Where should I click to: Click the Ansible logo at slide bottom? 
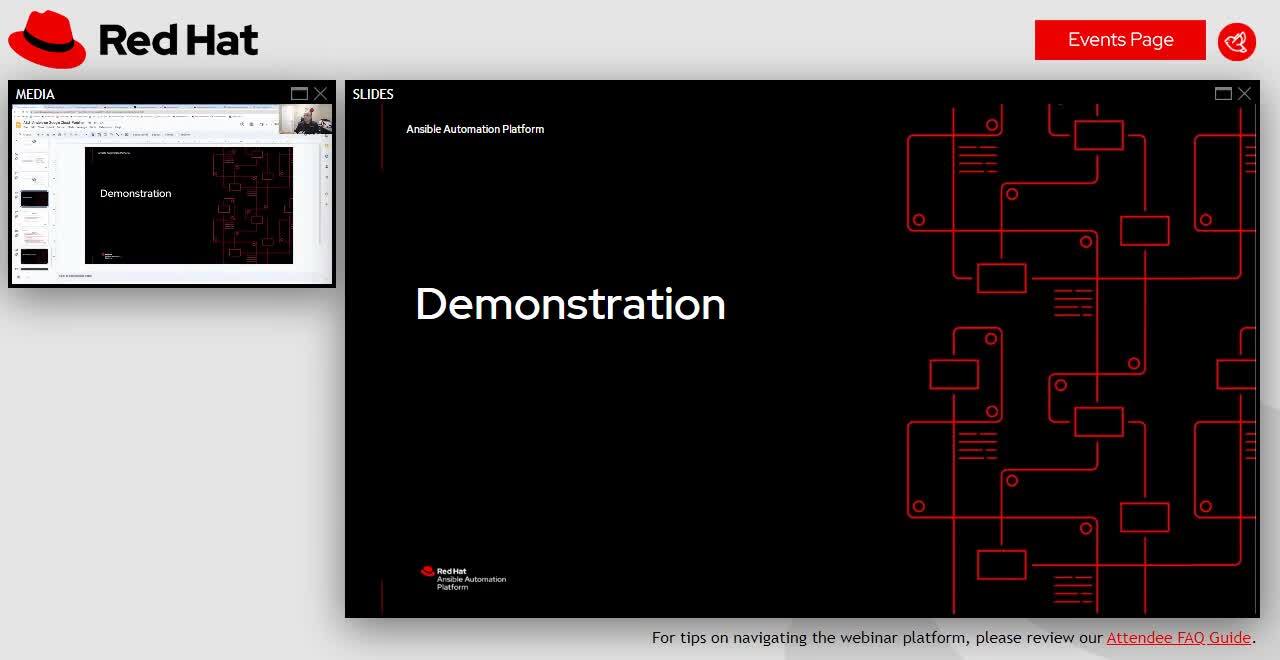pos(463,578)
